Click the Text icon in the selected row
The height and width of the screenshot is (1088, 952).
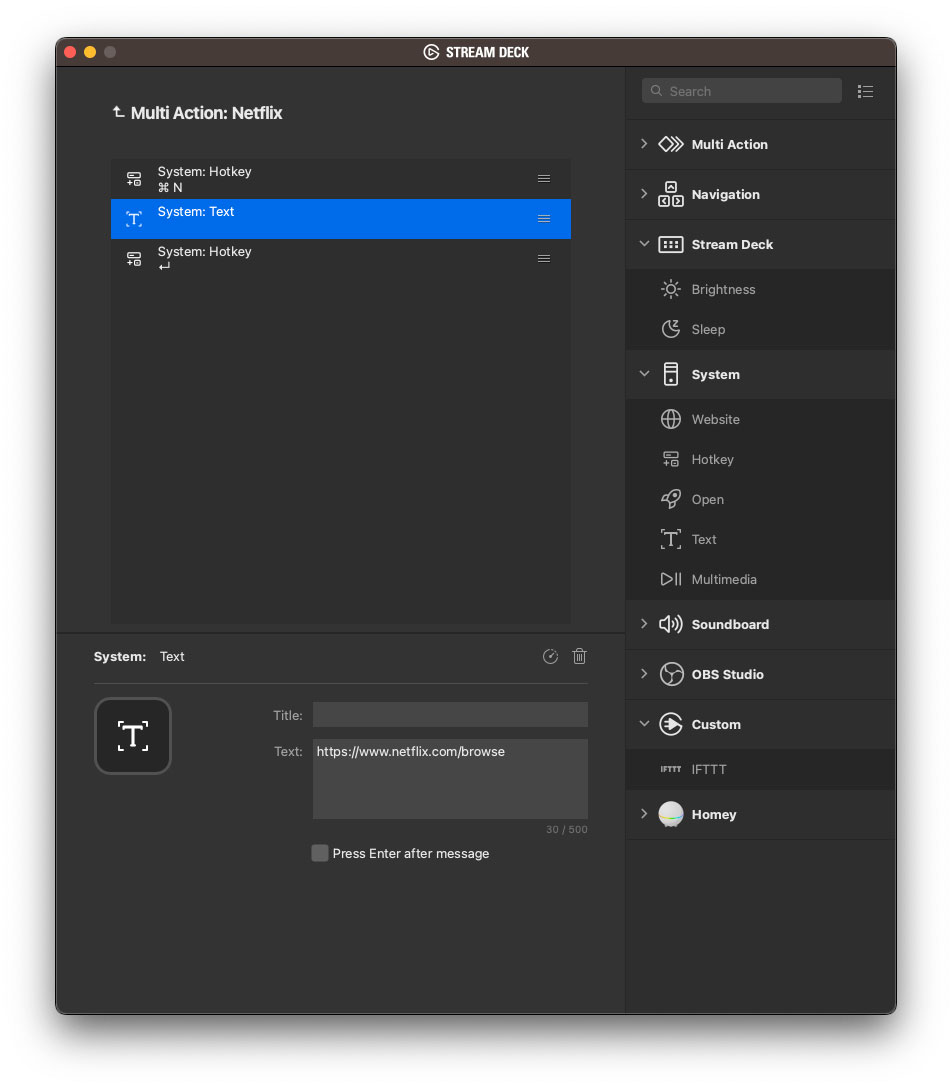pos(134,219)
